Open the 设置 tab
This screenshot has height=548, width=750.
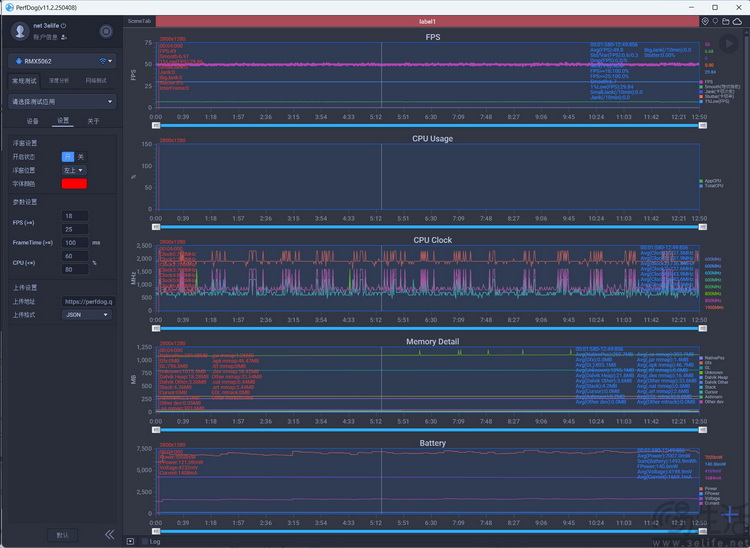(x=63, y=121)
